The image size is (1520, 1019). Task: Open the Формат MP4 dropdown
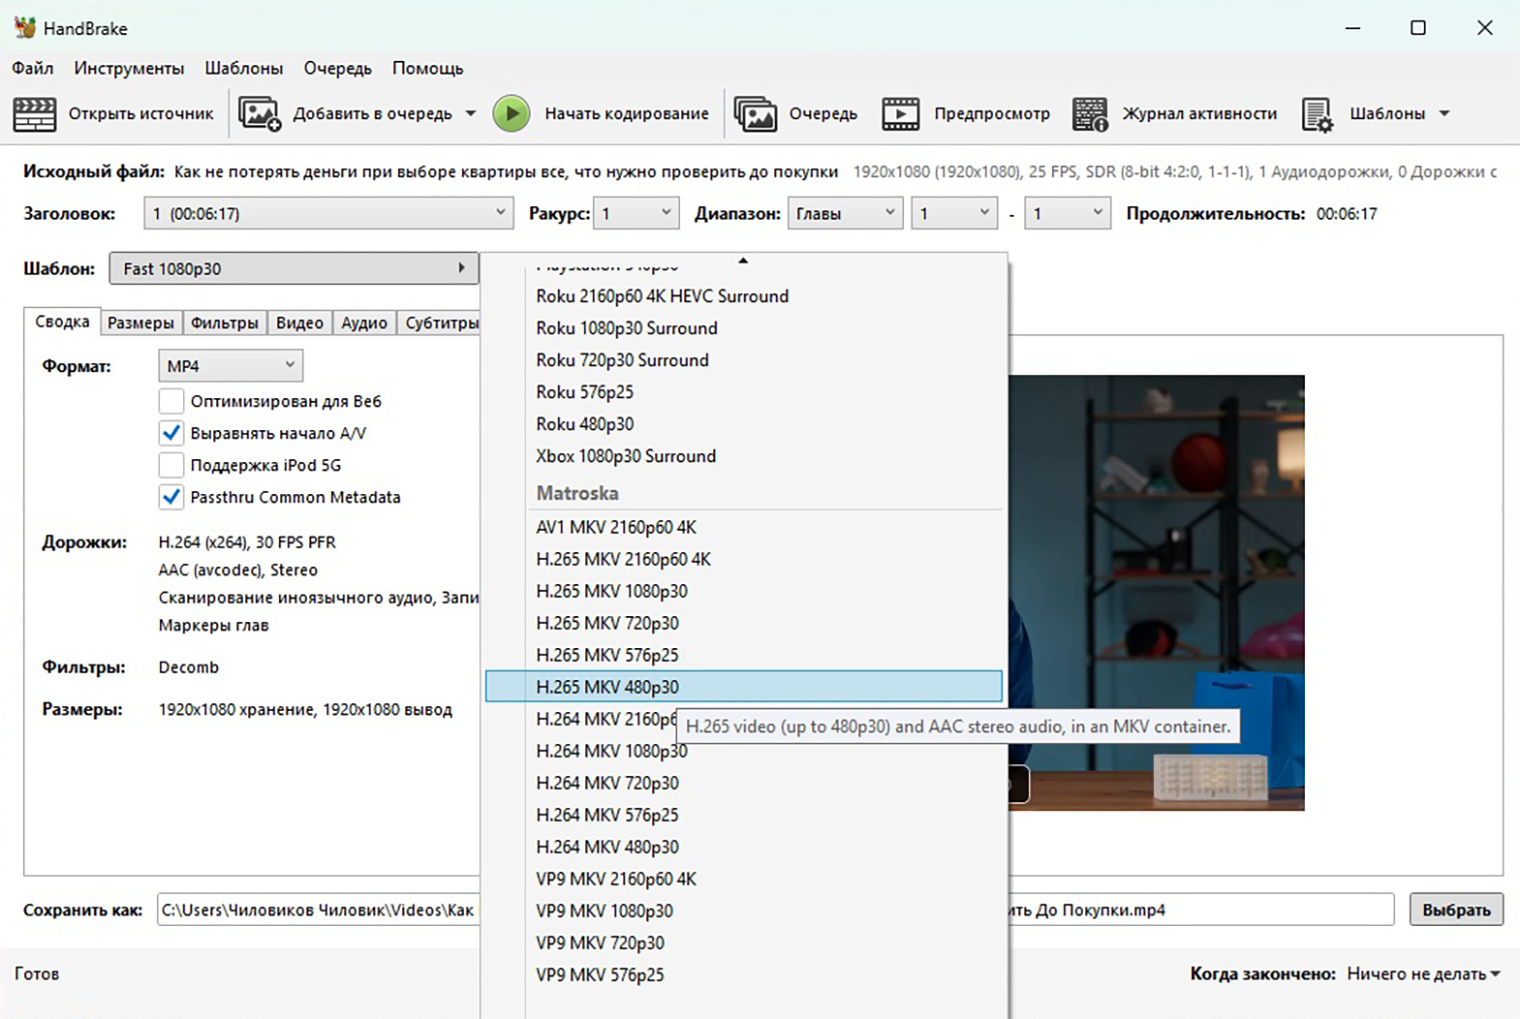click(x=230, y=365)
